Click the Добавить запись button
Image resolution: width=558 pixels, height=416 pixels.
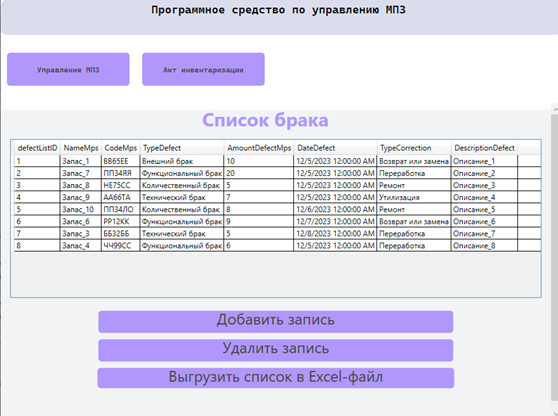pyautogui.click(x=275, y=322)
